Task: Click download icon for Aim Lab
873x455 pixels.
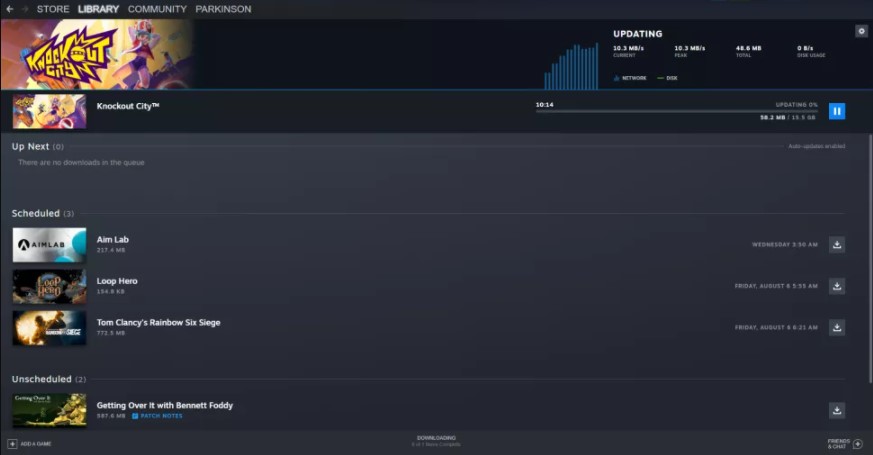Action: [x=837, y=245]
